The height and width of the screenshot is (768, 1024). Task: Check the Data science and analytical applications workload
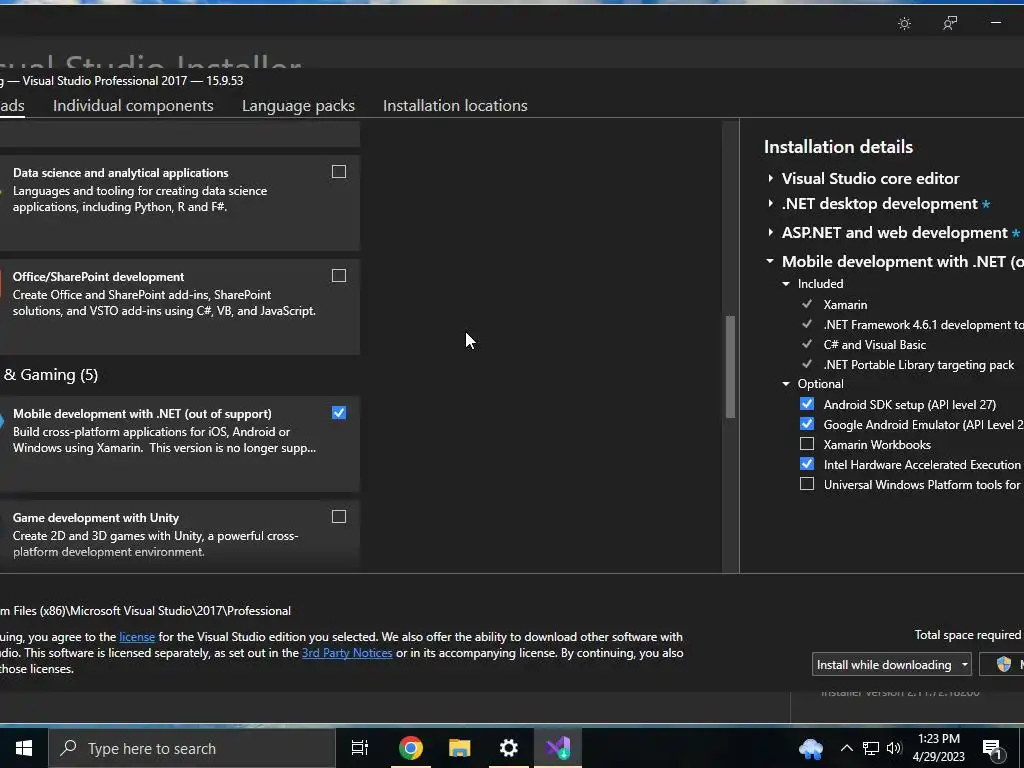[x=339, y=172]
